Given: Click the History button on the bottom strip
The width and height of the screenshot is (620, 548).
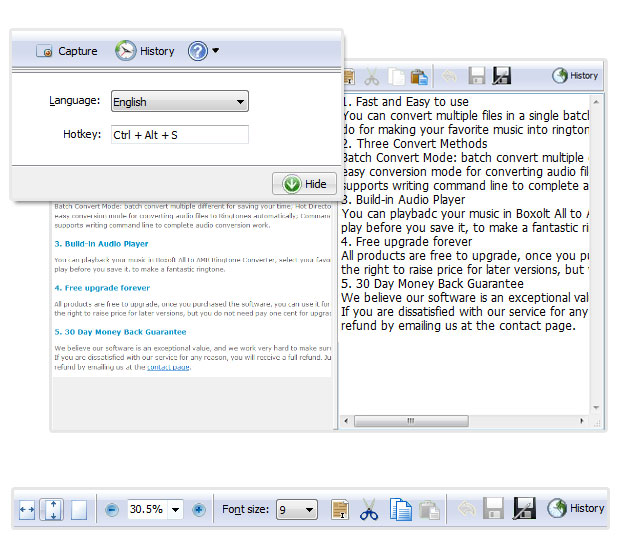Looking at the screenshot, I should (576, 508).
